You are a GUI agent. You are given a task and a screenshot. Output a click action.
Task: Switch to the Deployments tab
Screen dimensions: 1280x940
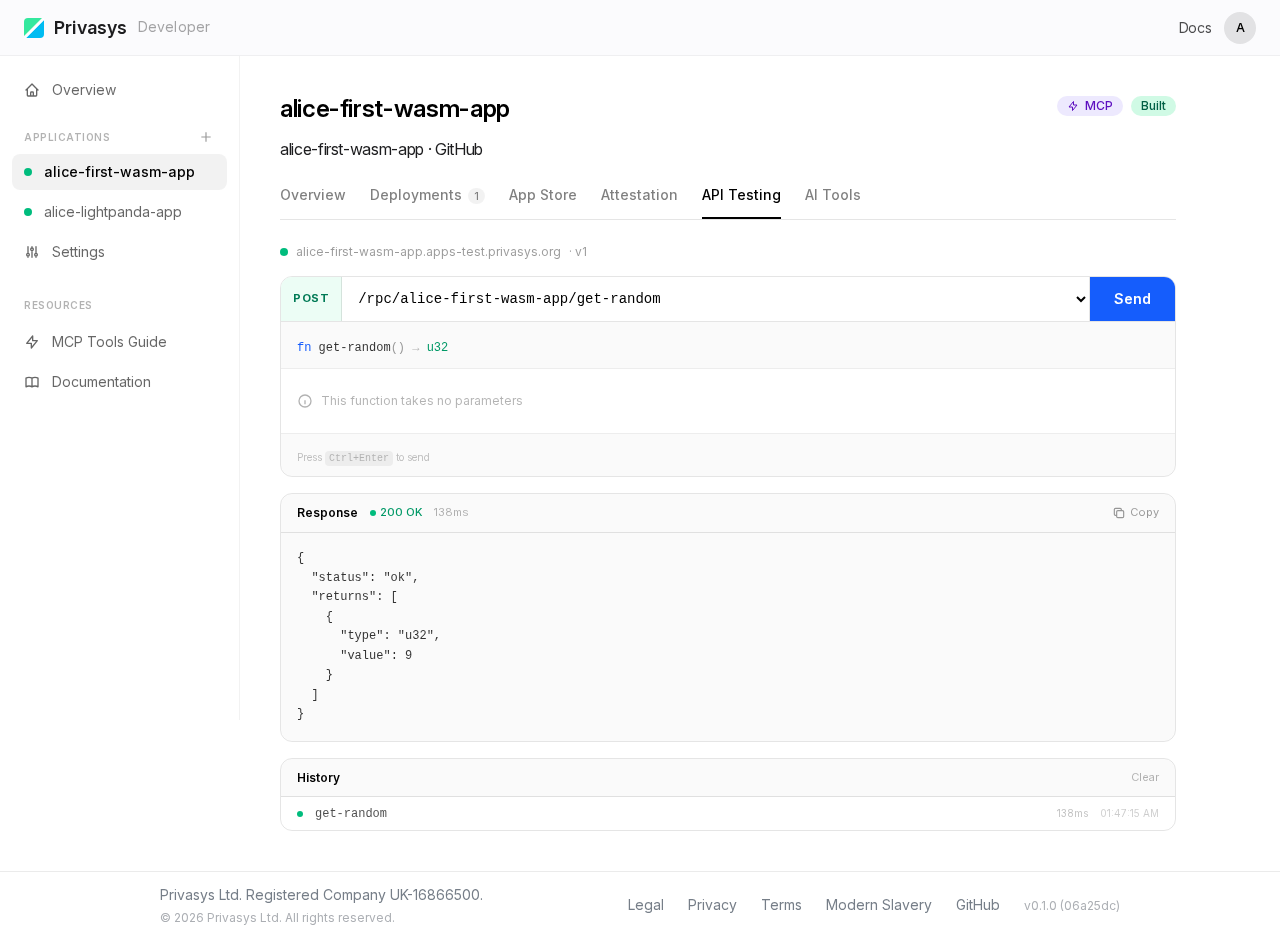(x=413, y=195)
